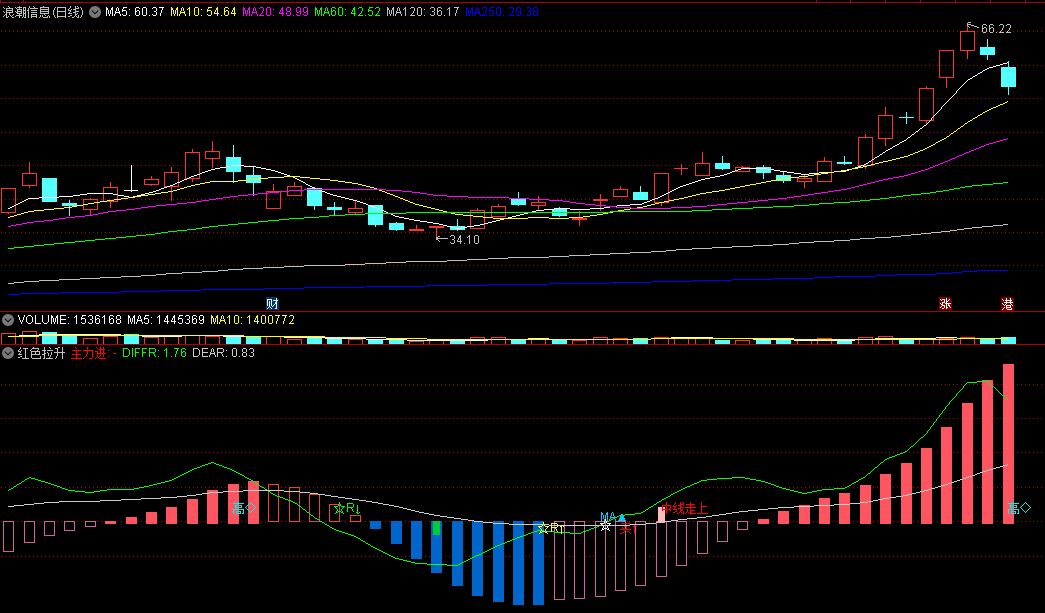Select the MA120: 36.17 legend label
1045x613 pixels.
point(423,12)
